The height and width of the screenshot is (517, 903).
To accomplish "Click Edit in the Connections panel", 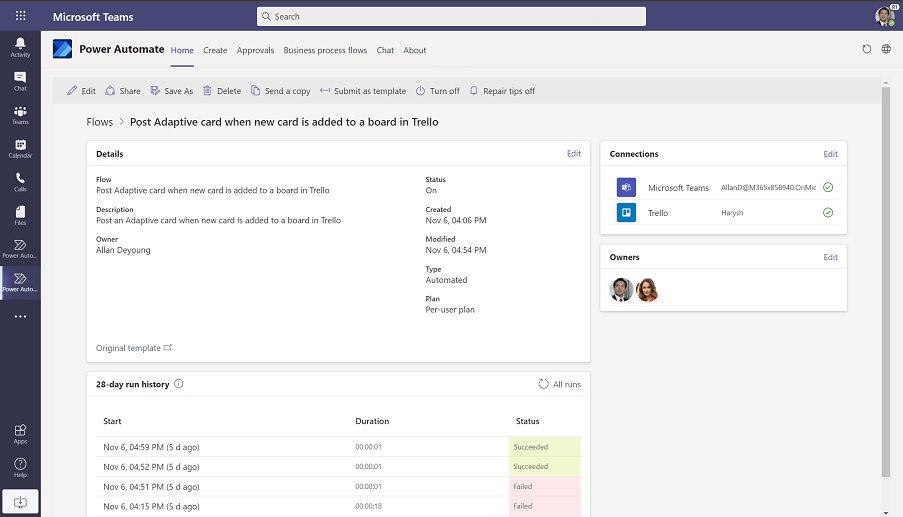I will pos(830,154).
